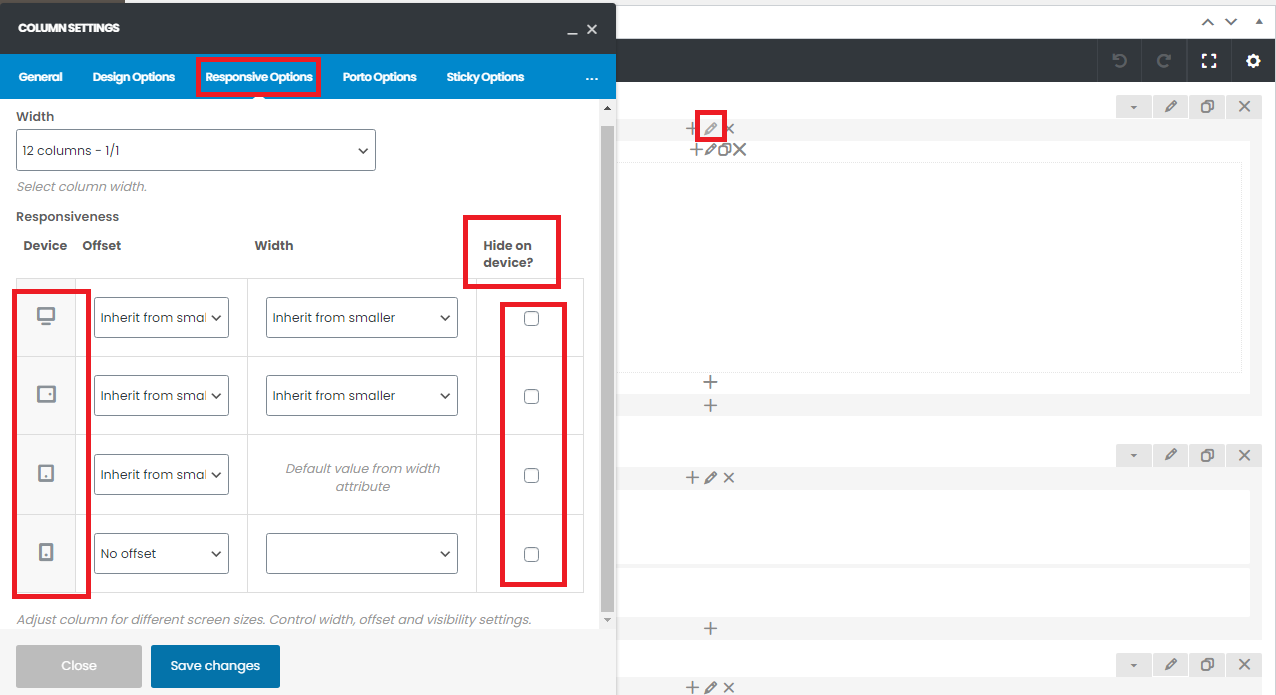Click the red-highlighted pencil edit column icon

[x=710, y=128]
